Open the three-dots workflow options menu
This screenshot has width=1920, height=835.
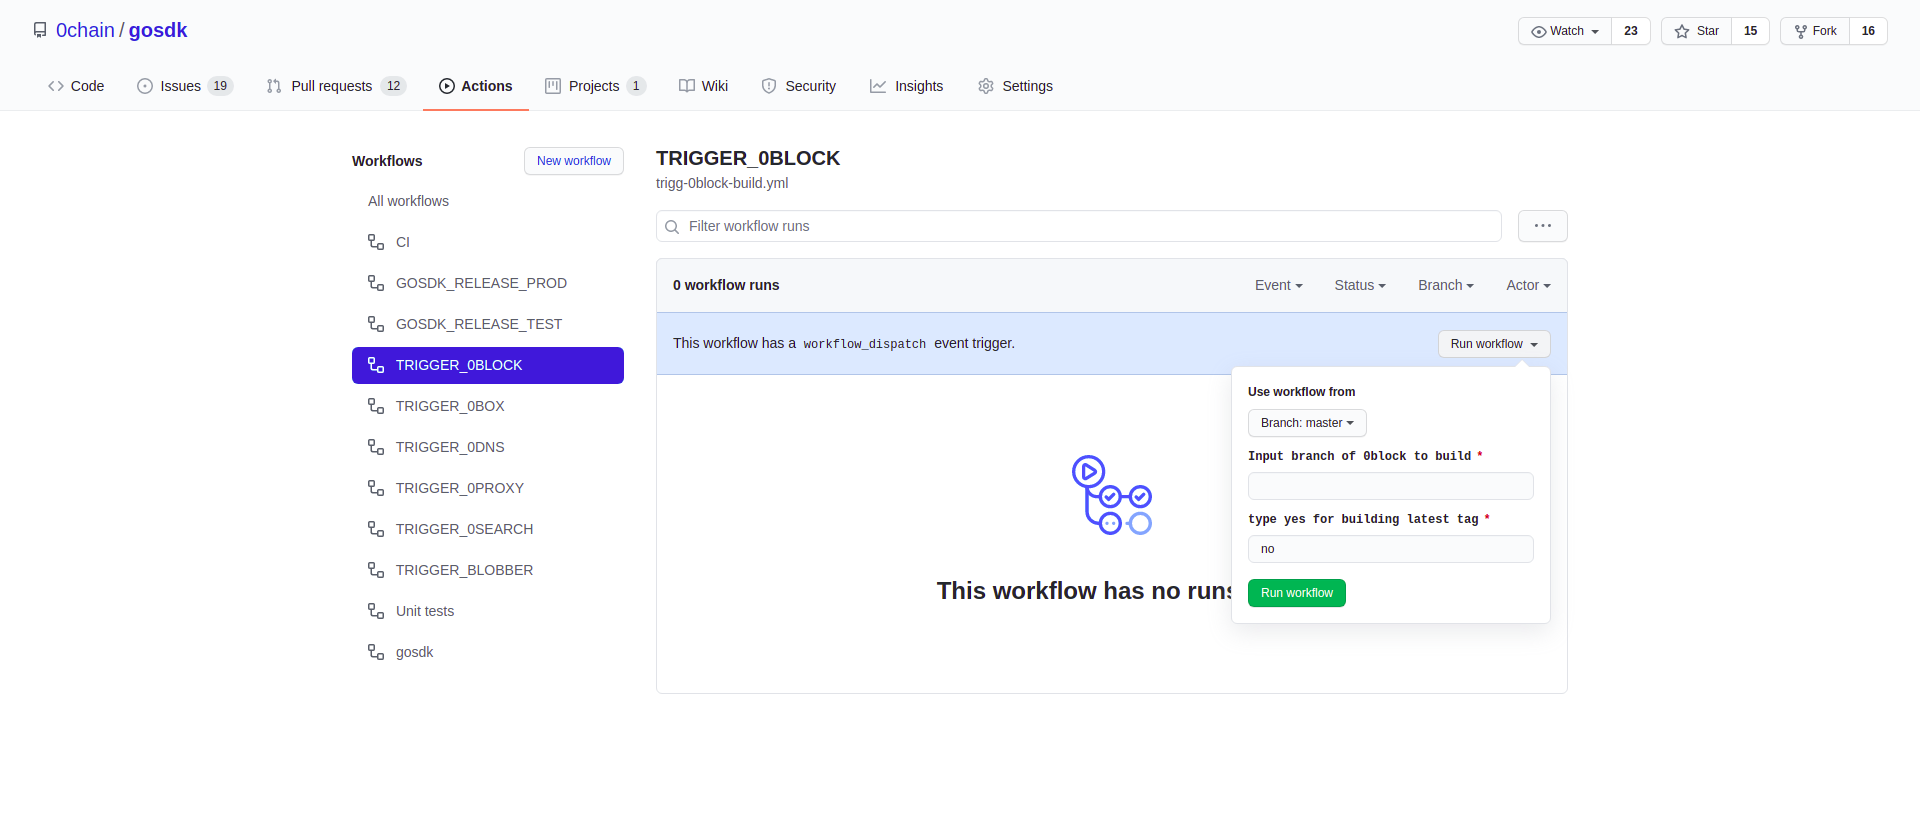pyautogui.click(x=1543, y=226)
